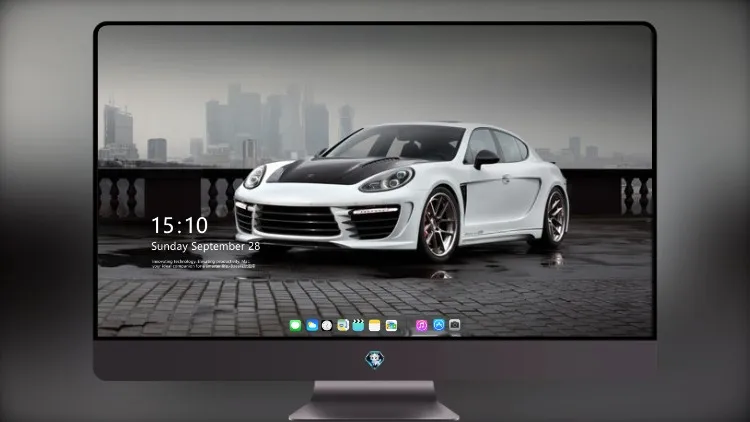The height and width of the screenshot is (422, 750).
Task: Open the photo gallery app icon
Action: pos(391,325)
